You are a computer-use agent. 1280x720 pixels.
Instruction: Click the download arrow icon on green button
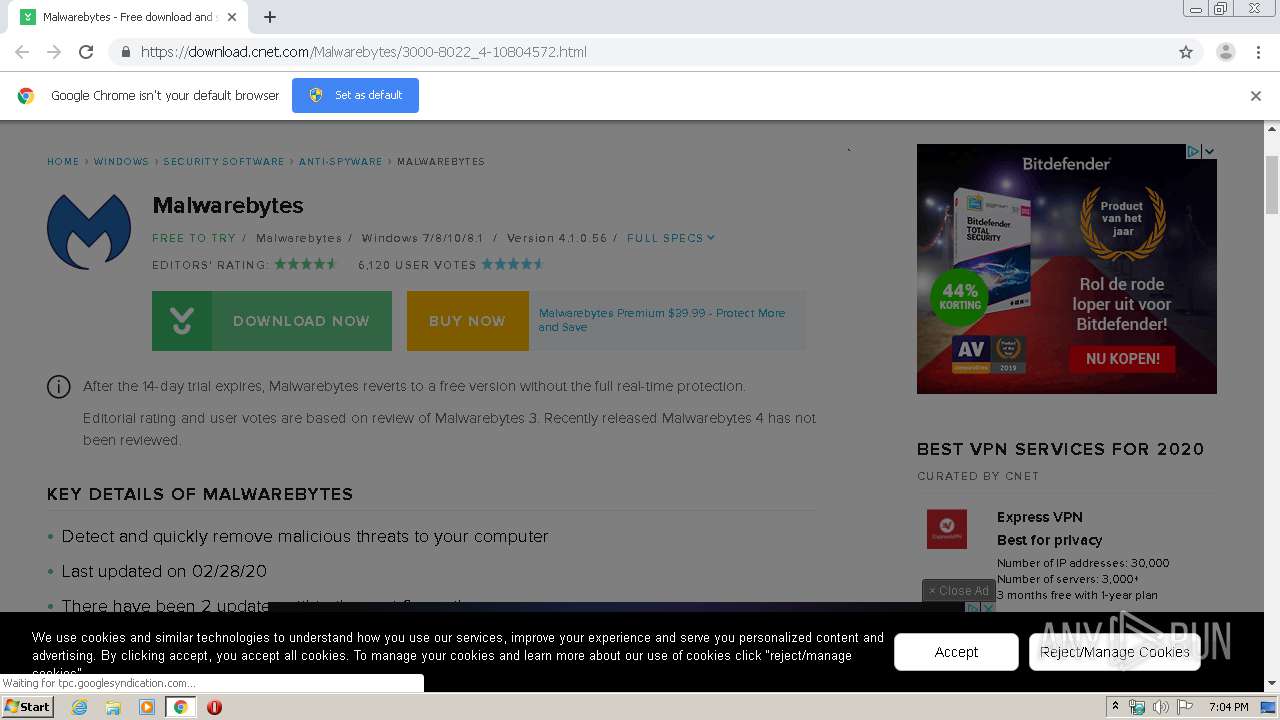coord(182,321)
